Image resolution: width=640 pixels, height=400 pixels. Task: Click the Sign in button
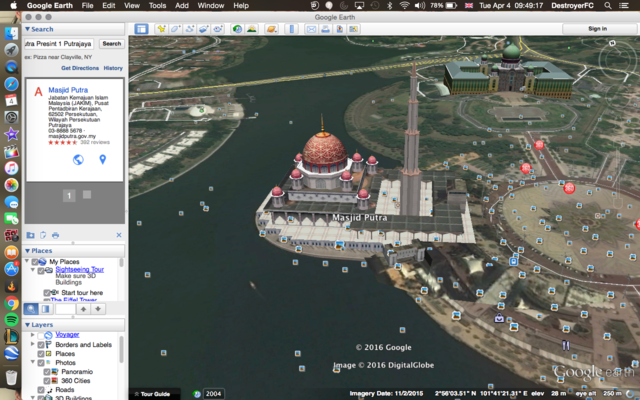pos(598,29)
